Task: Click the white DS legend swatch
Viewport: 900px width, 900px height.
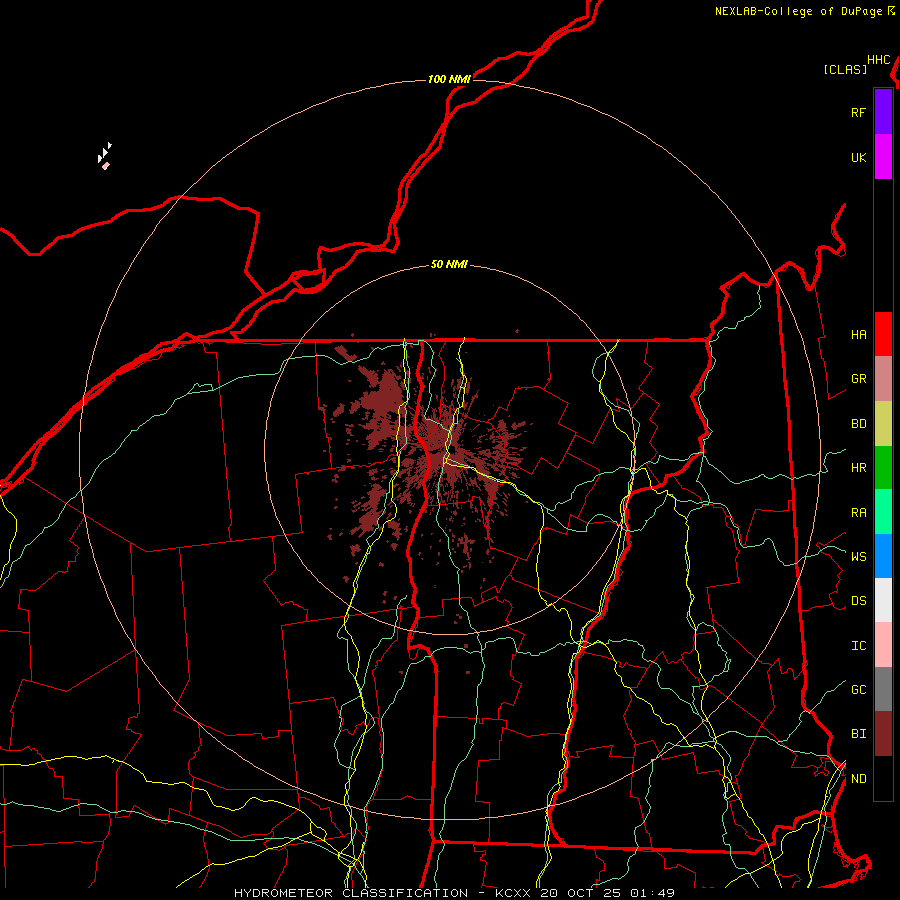Action: pos(883,600)
